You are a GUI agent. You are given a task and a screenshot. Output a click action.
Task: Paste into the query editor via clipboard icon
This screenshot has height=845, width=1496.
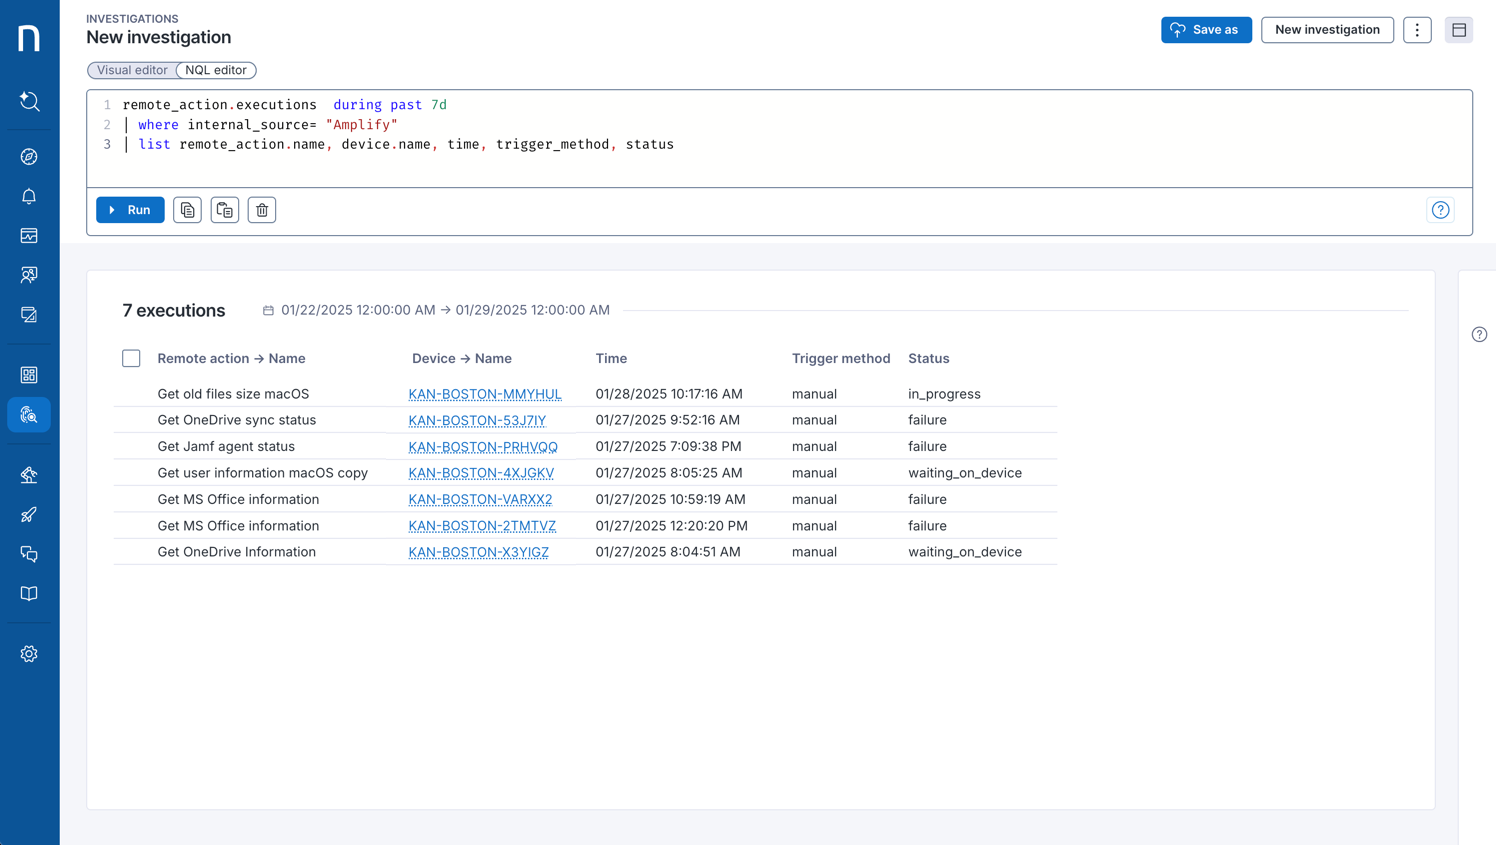(224, 209)
